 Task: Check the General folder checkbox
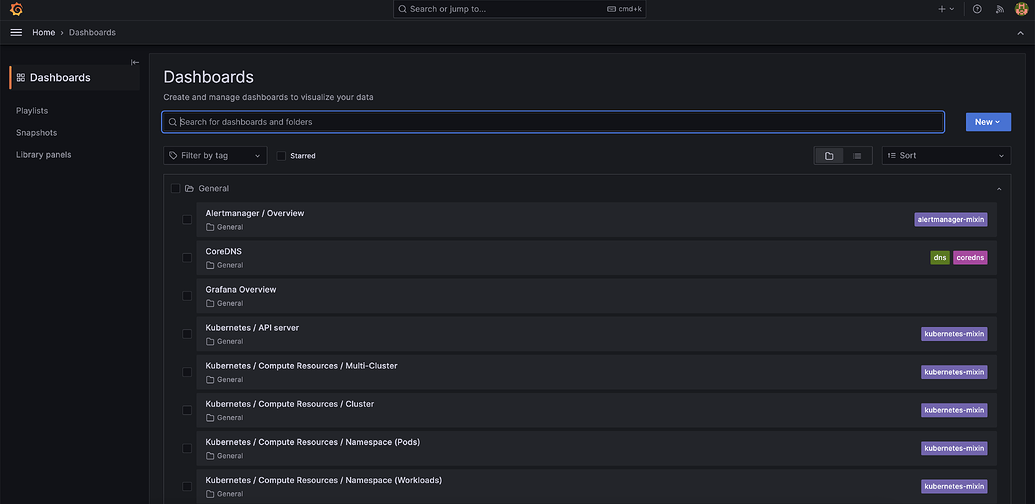176,188
